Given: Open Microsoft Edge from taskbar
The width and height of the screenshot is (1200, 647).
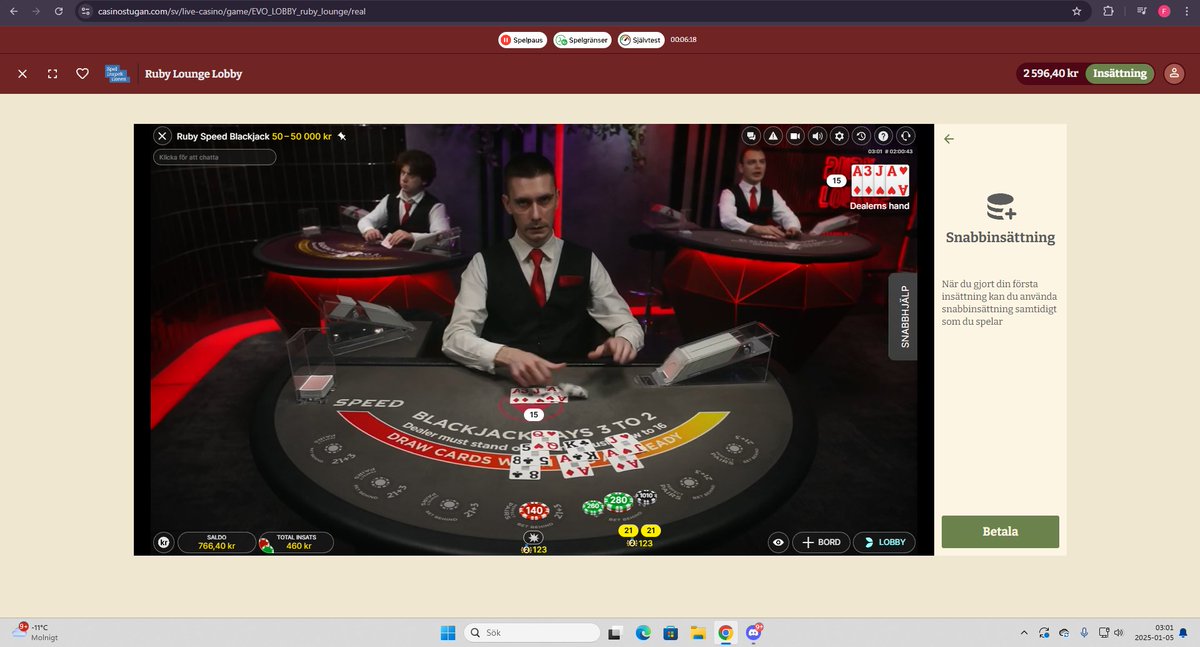Looking at the screenshot, I should [x=644, y=633].
